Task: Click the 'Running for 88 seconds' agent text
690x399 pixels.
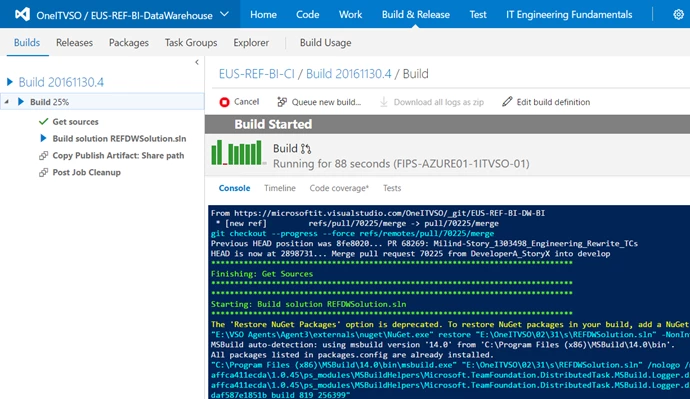Action: point(401,164)
